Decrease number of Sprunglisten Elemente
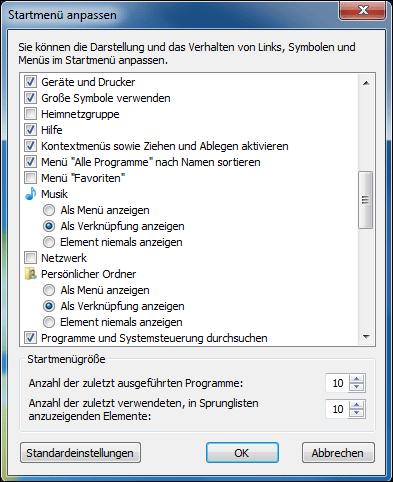This screenshot has height=482, width=393. click(x=357, y=413)
